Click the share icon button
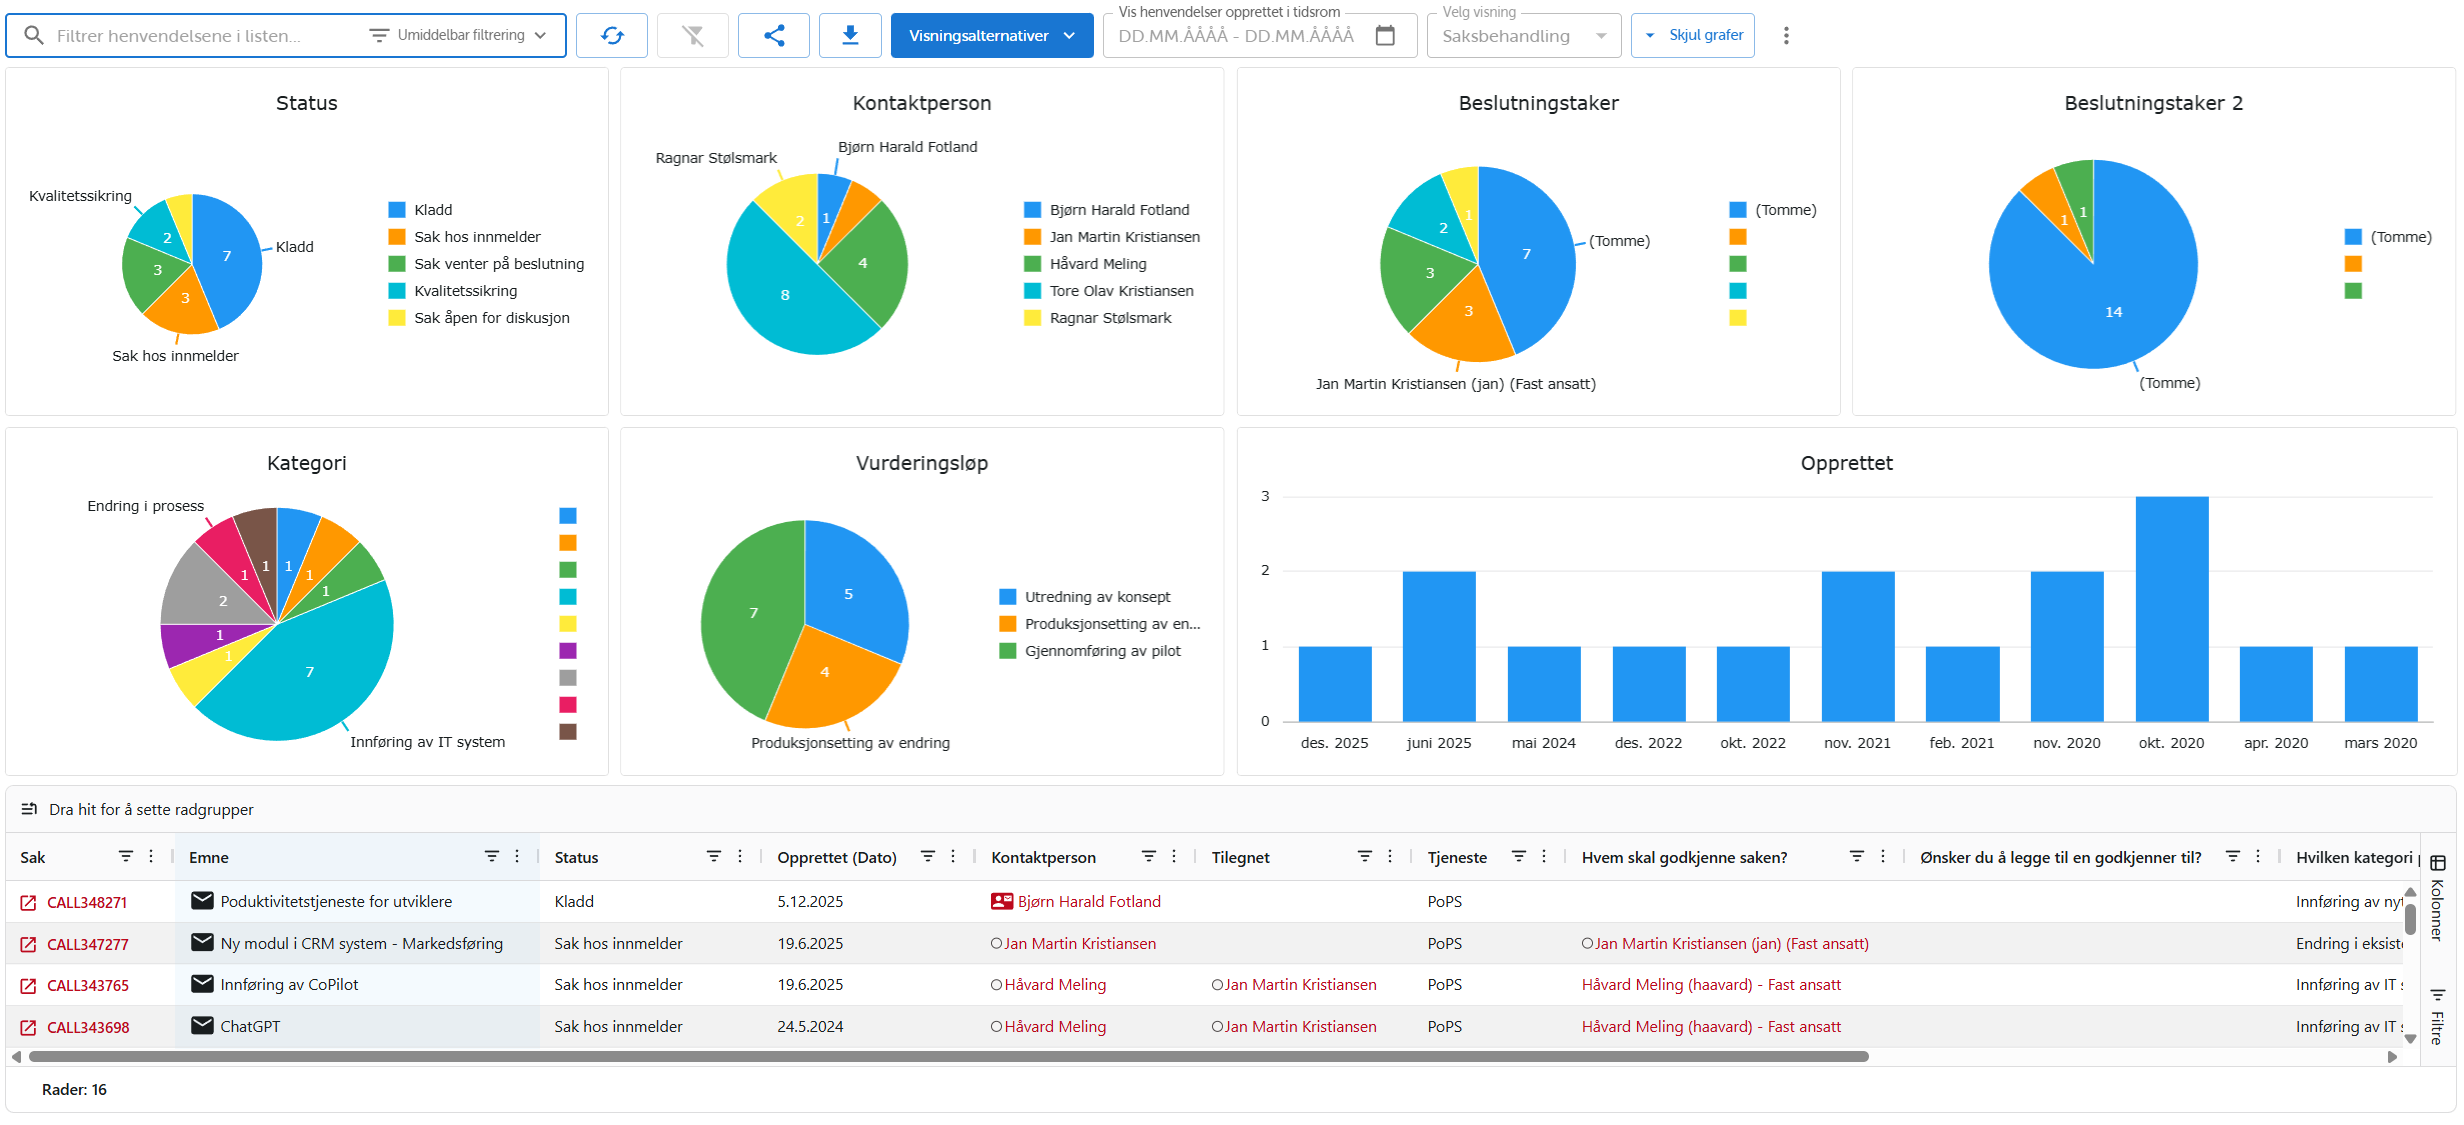Screen dimensions: 2464x1125 tap(774, 36)
